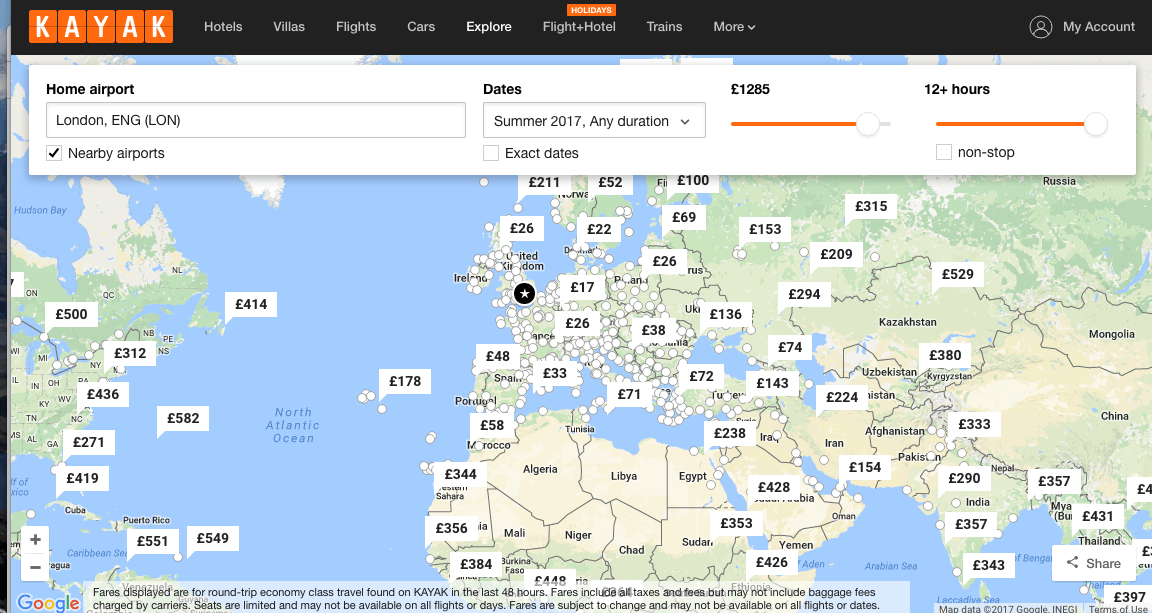The height and width of the screenshot is (613, 1152).
Task: Click the 12+ hours duration slider handle
Action: (x=1095, y=123)
